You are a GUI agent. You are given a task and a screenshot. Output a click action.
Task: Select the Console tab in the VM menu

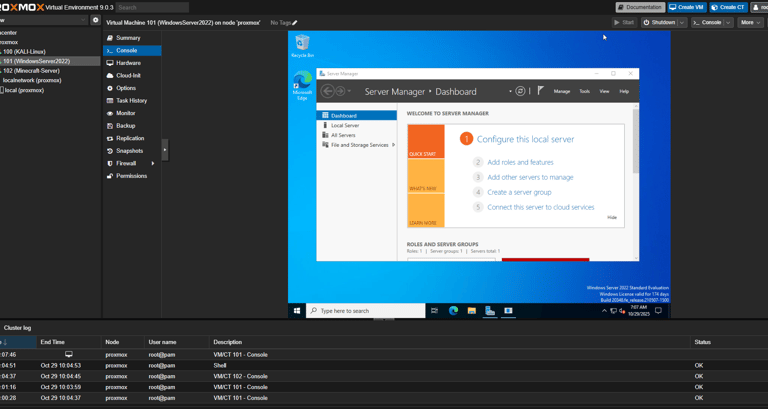point(132,50)
